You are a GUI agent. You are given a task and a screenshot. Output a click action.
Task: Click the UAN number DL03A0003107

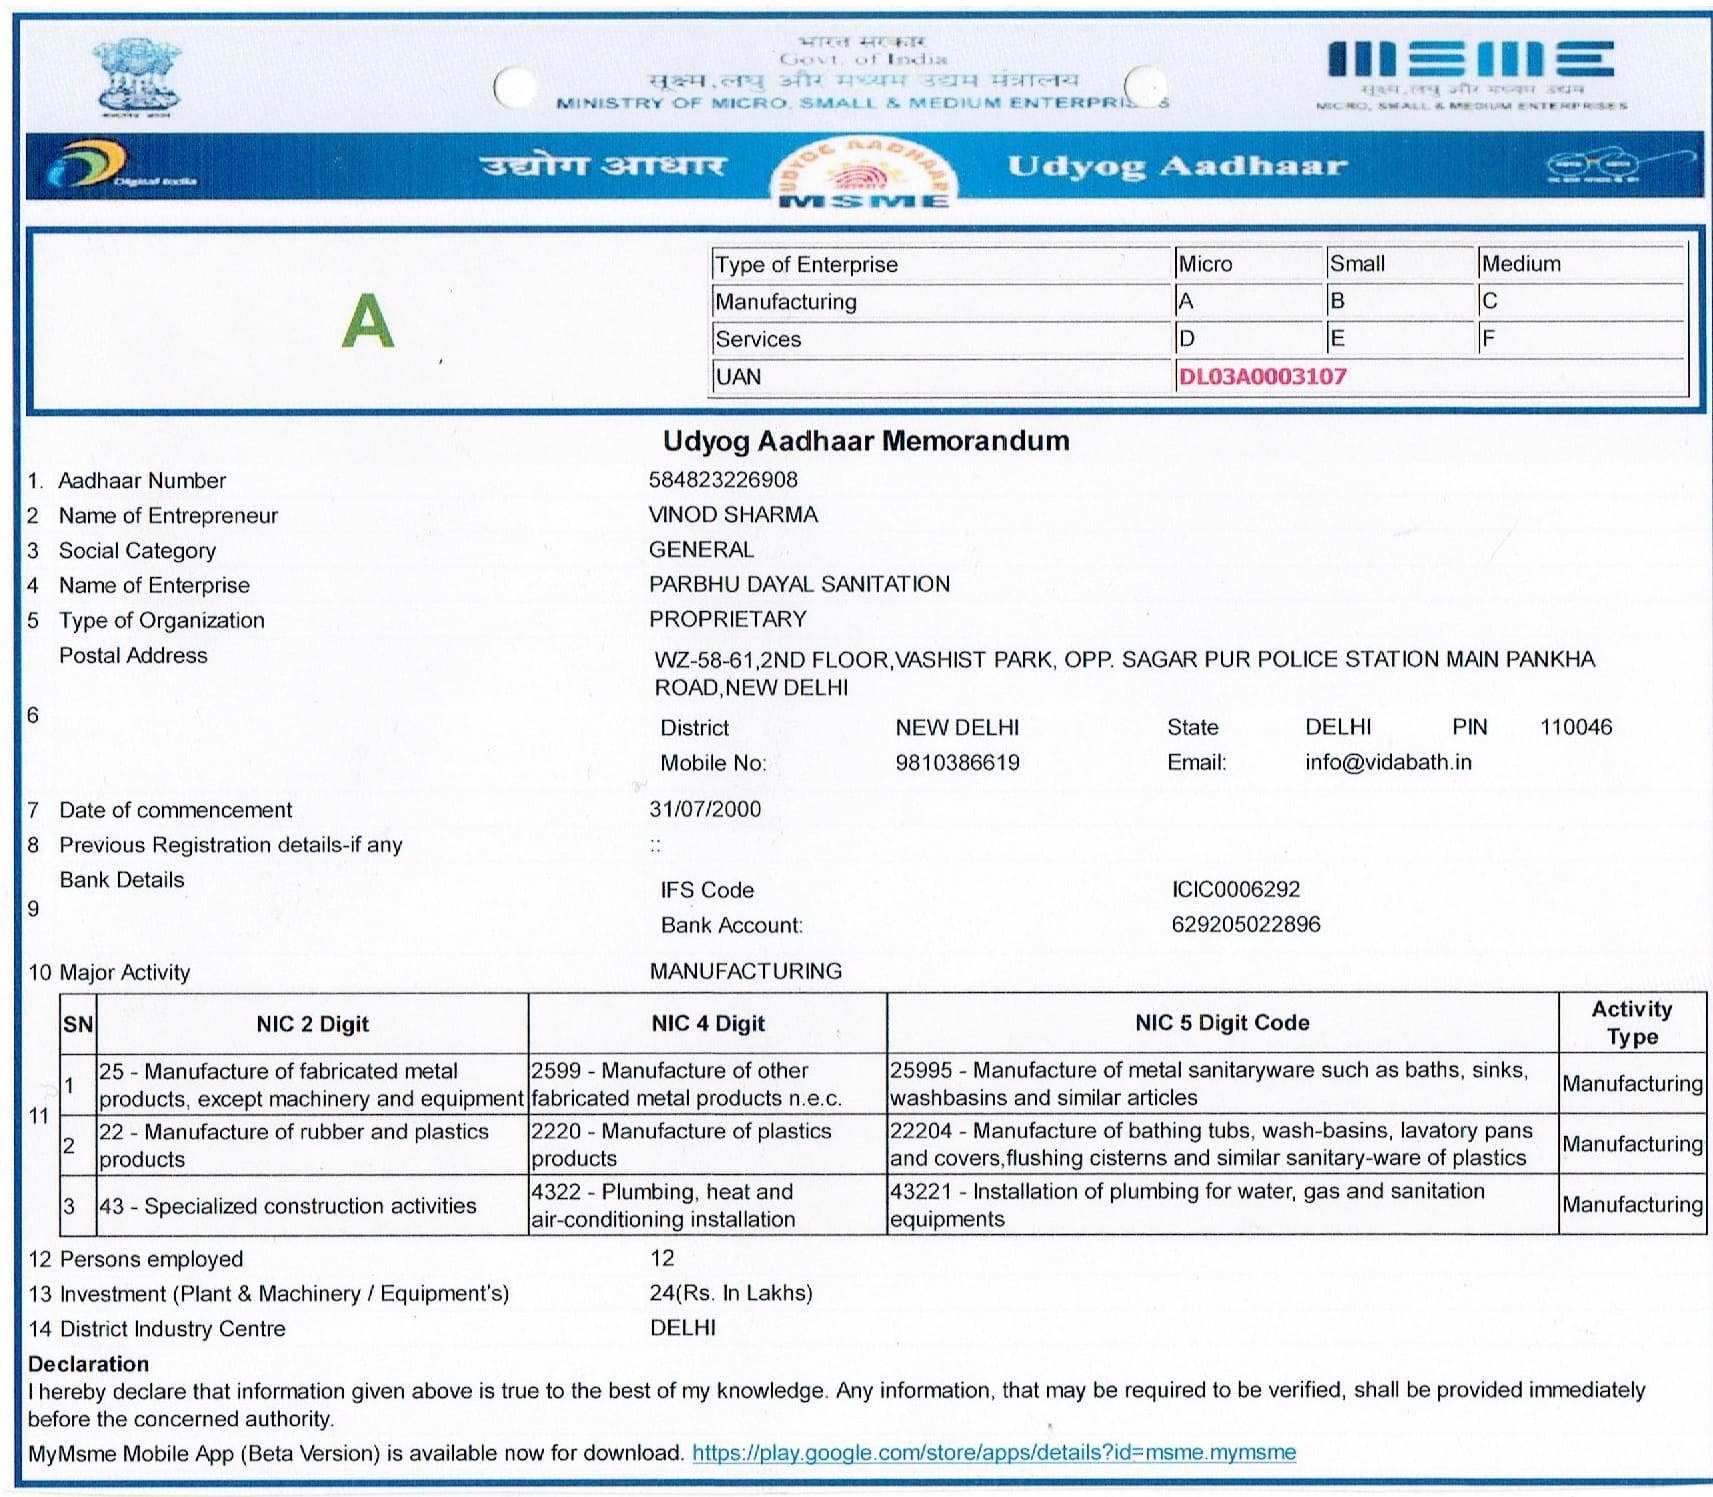point(1262,377)
